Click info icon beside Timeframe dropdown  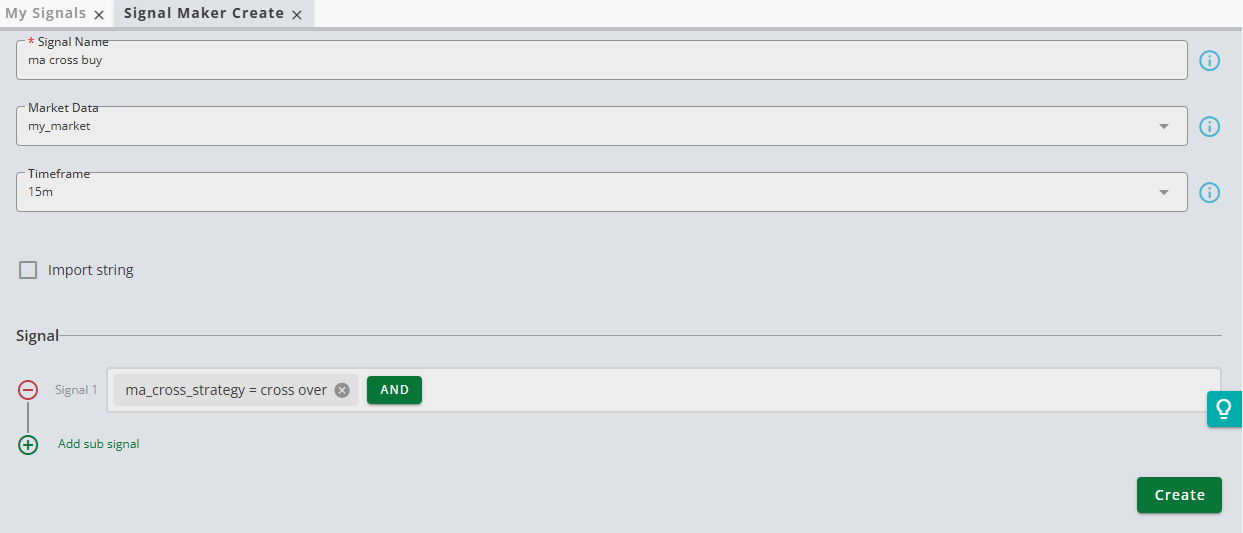coord(1209,193)
